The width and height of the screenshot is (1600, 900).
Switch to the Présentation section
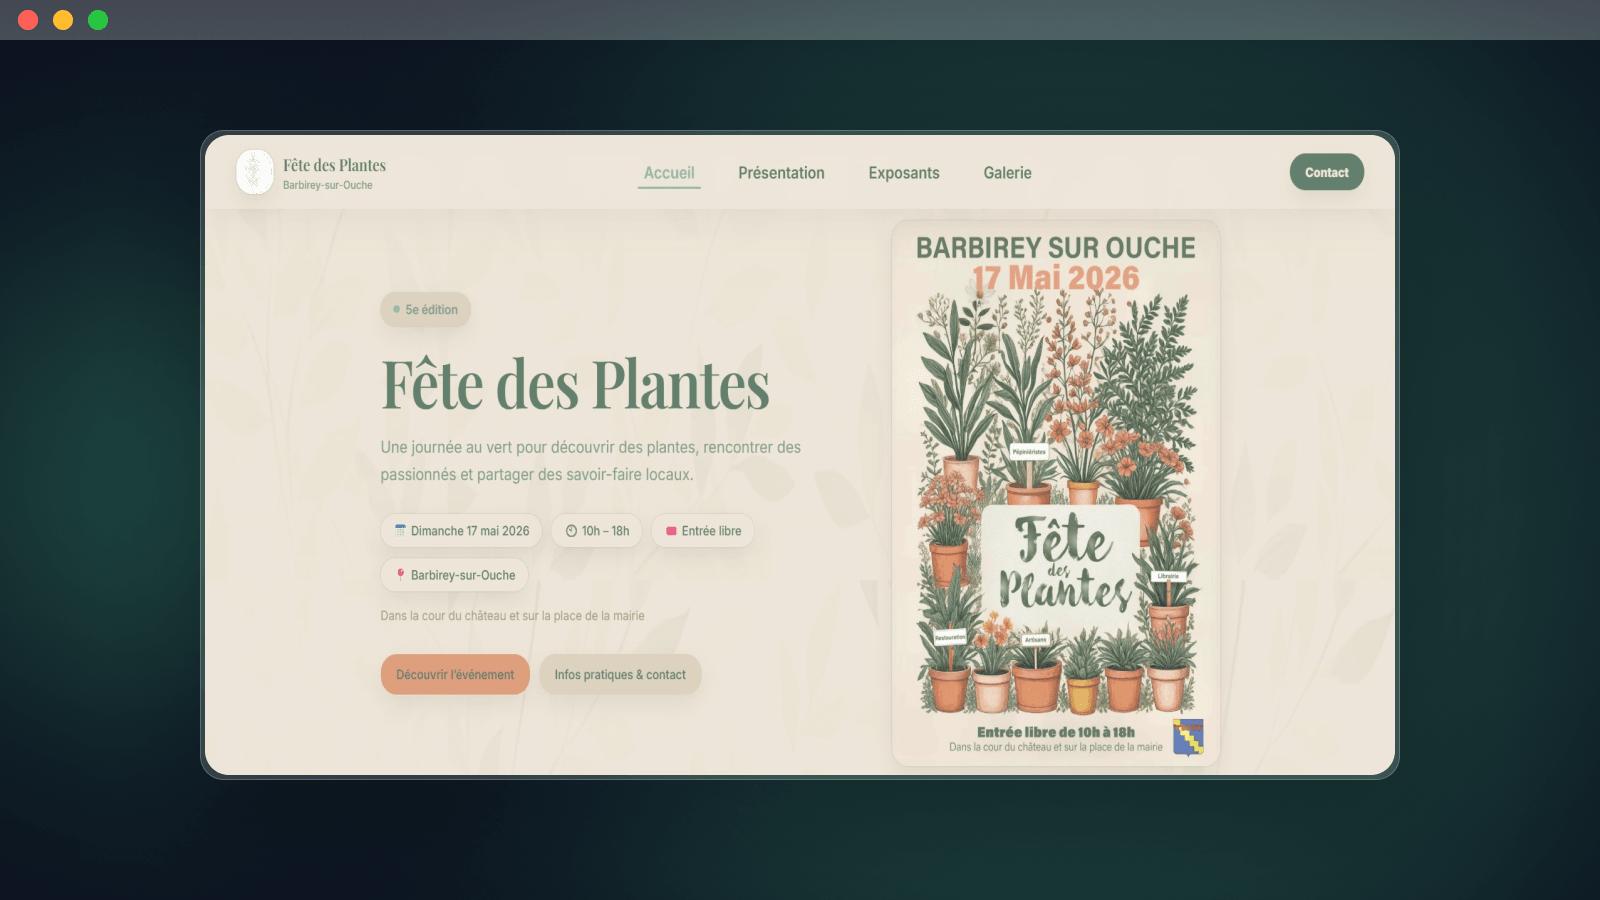tap(781, 172)
